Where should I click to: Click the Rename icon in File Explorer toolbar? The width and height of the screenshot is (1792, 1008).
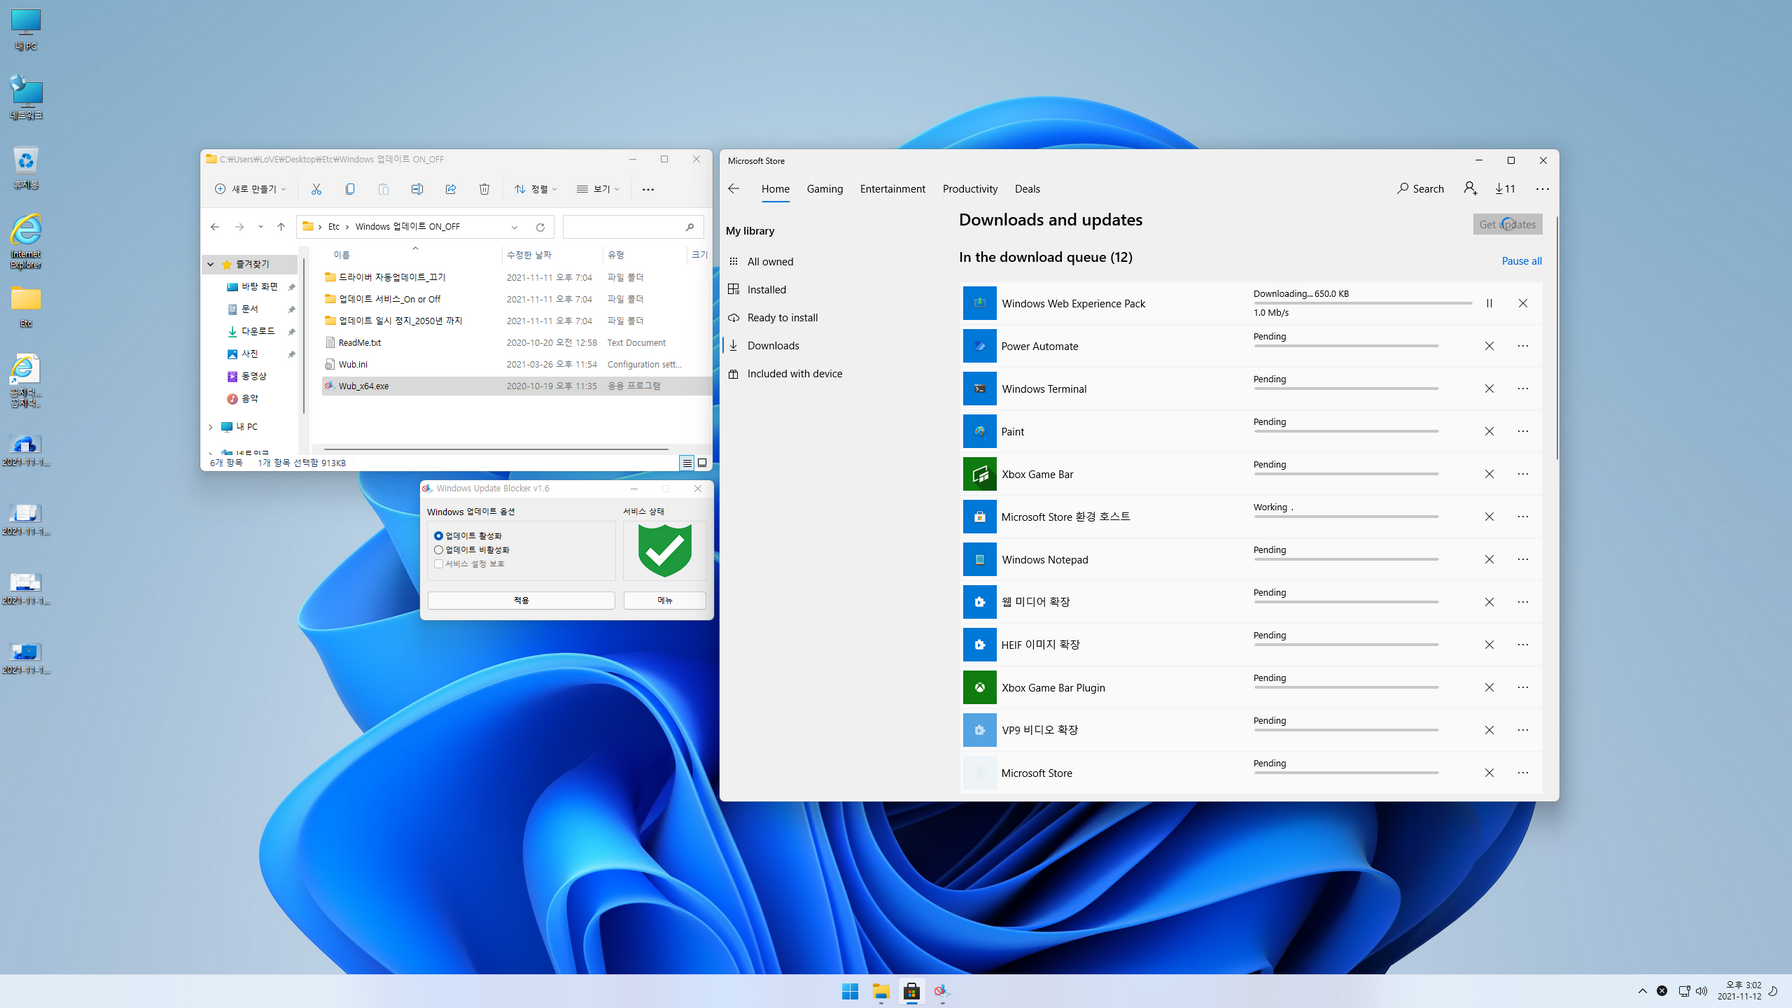click(x=417, y=189)
